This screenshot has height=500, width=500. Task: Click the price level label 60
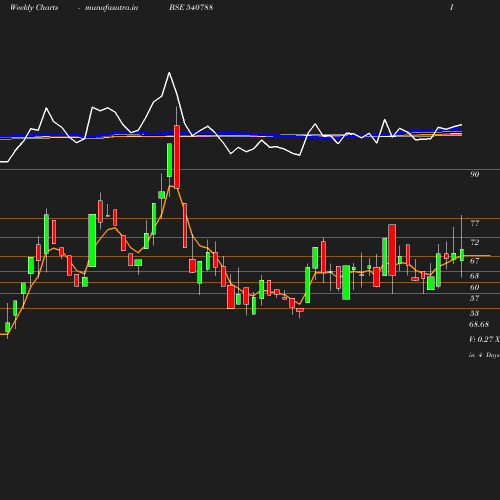[x=475, y=287]
